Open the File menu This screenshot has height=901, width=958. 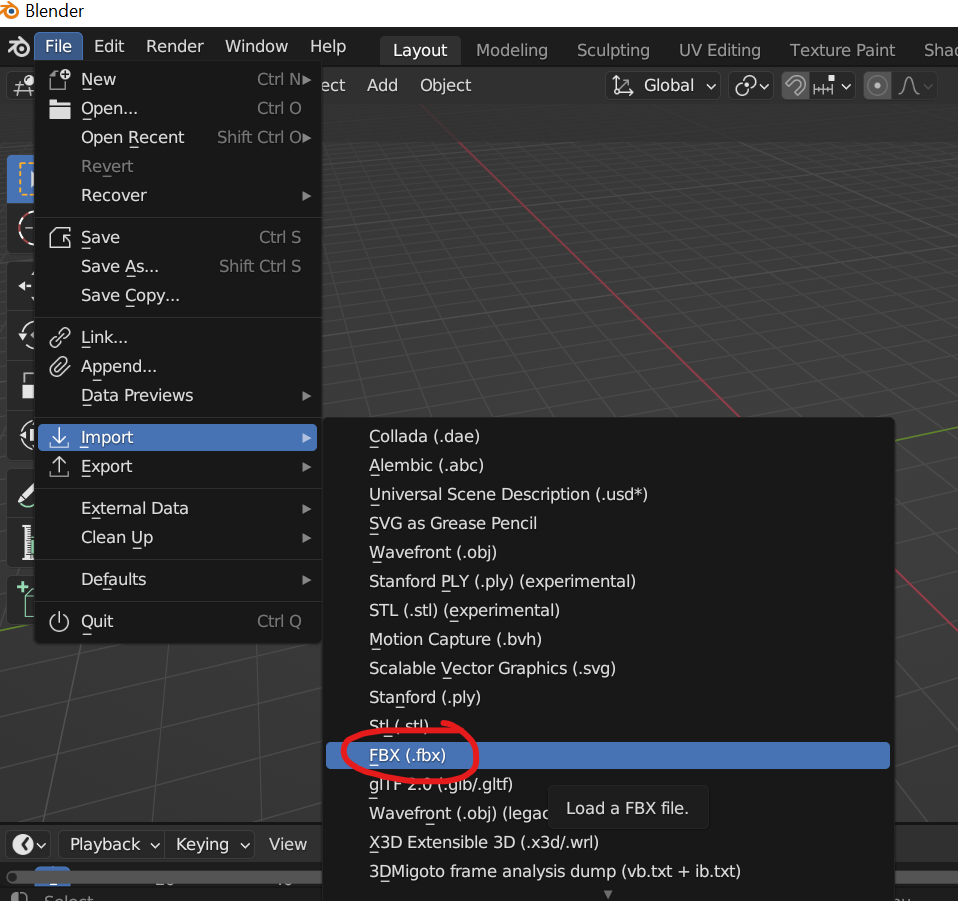coord(58,46)
